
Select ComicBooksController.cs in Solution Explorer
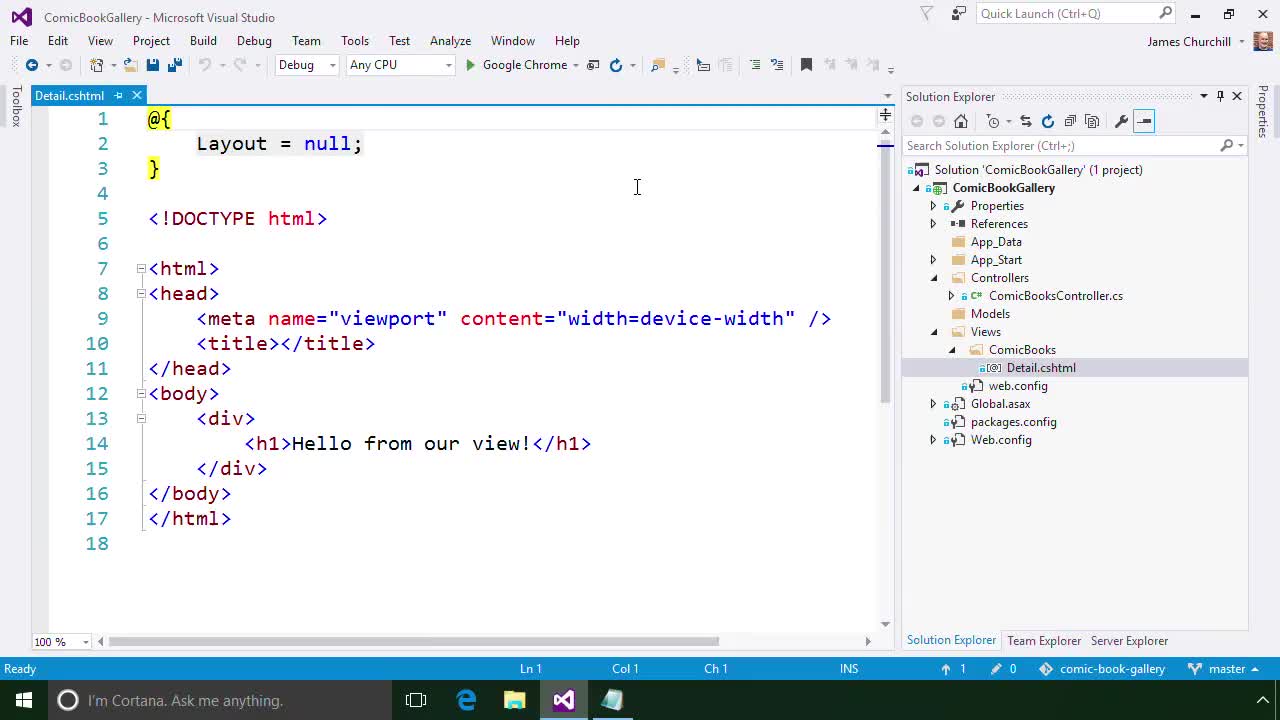click(1055, 295)
